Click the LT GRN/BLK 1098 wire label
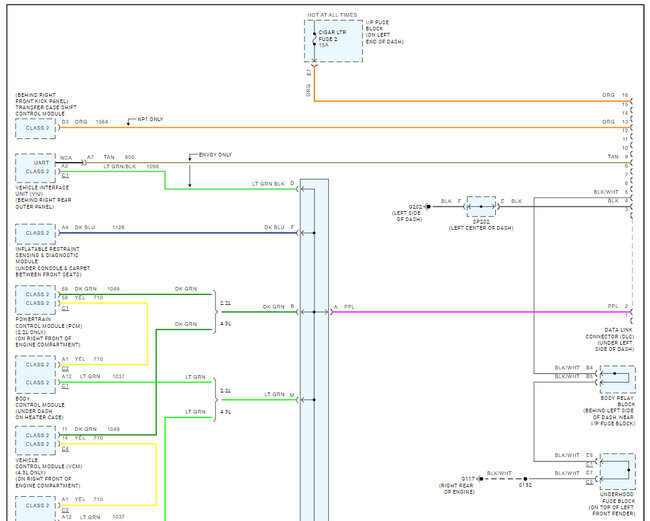This screenshot has width=650, height=521. coord(131,166)
